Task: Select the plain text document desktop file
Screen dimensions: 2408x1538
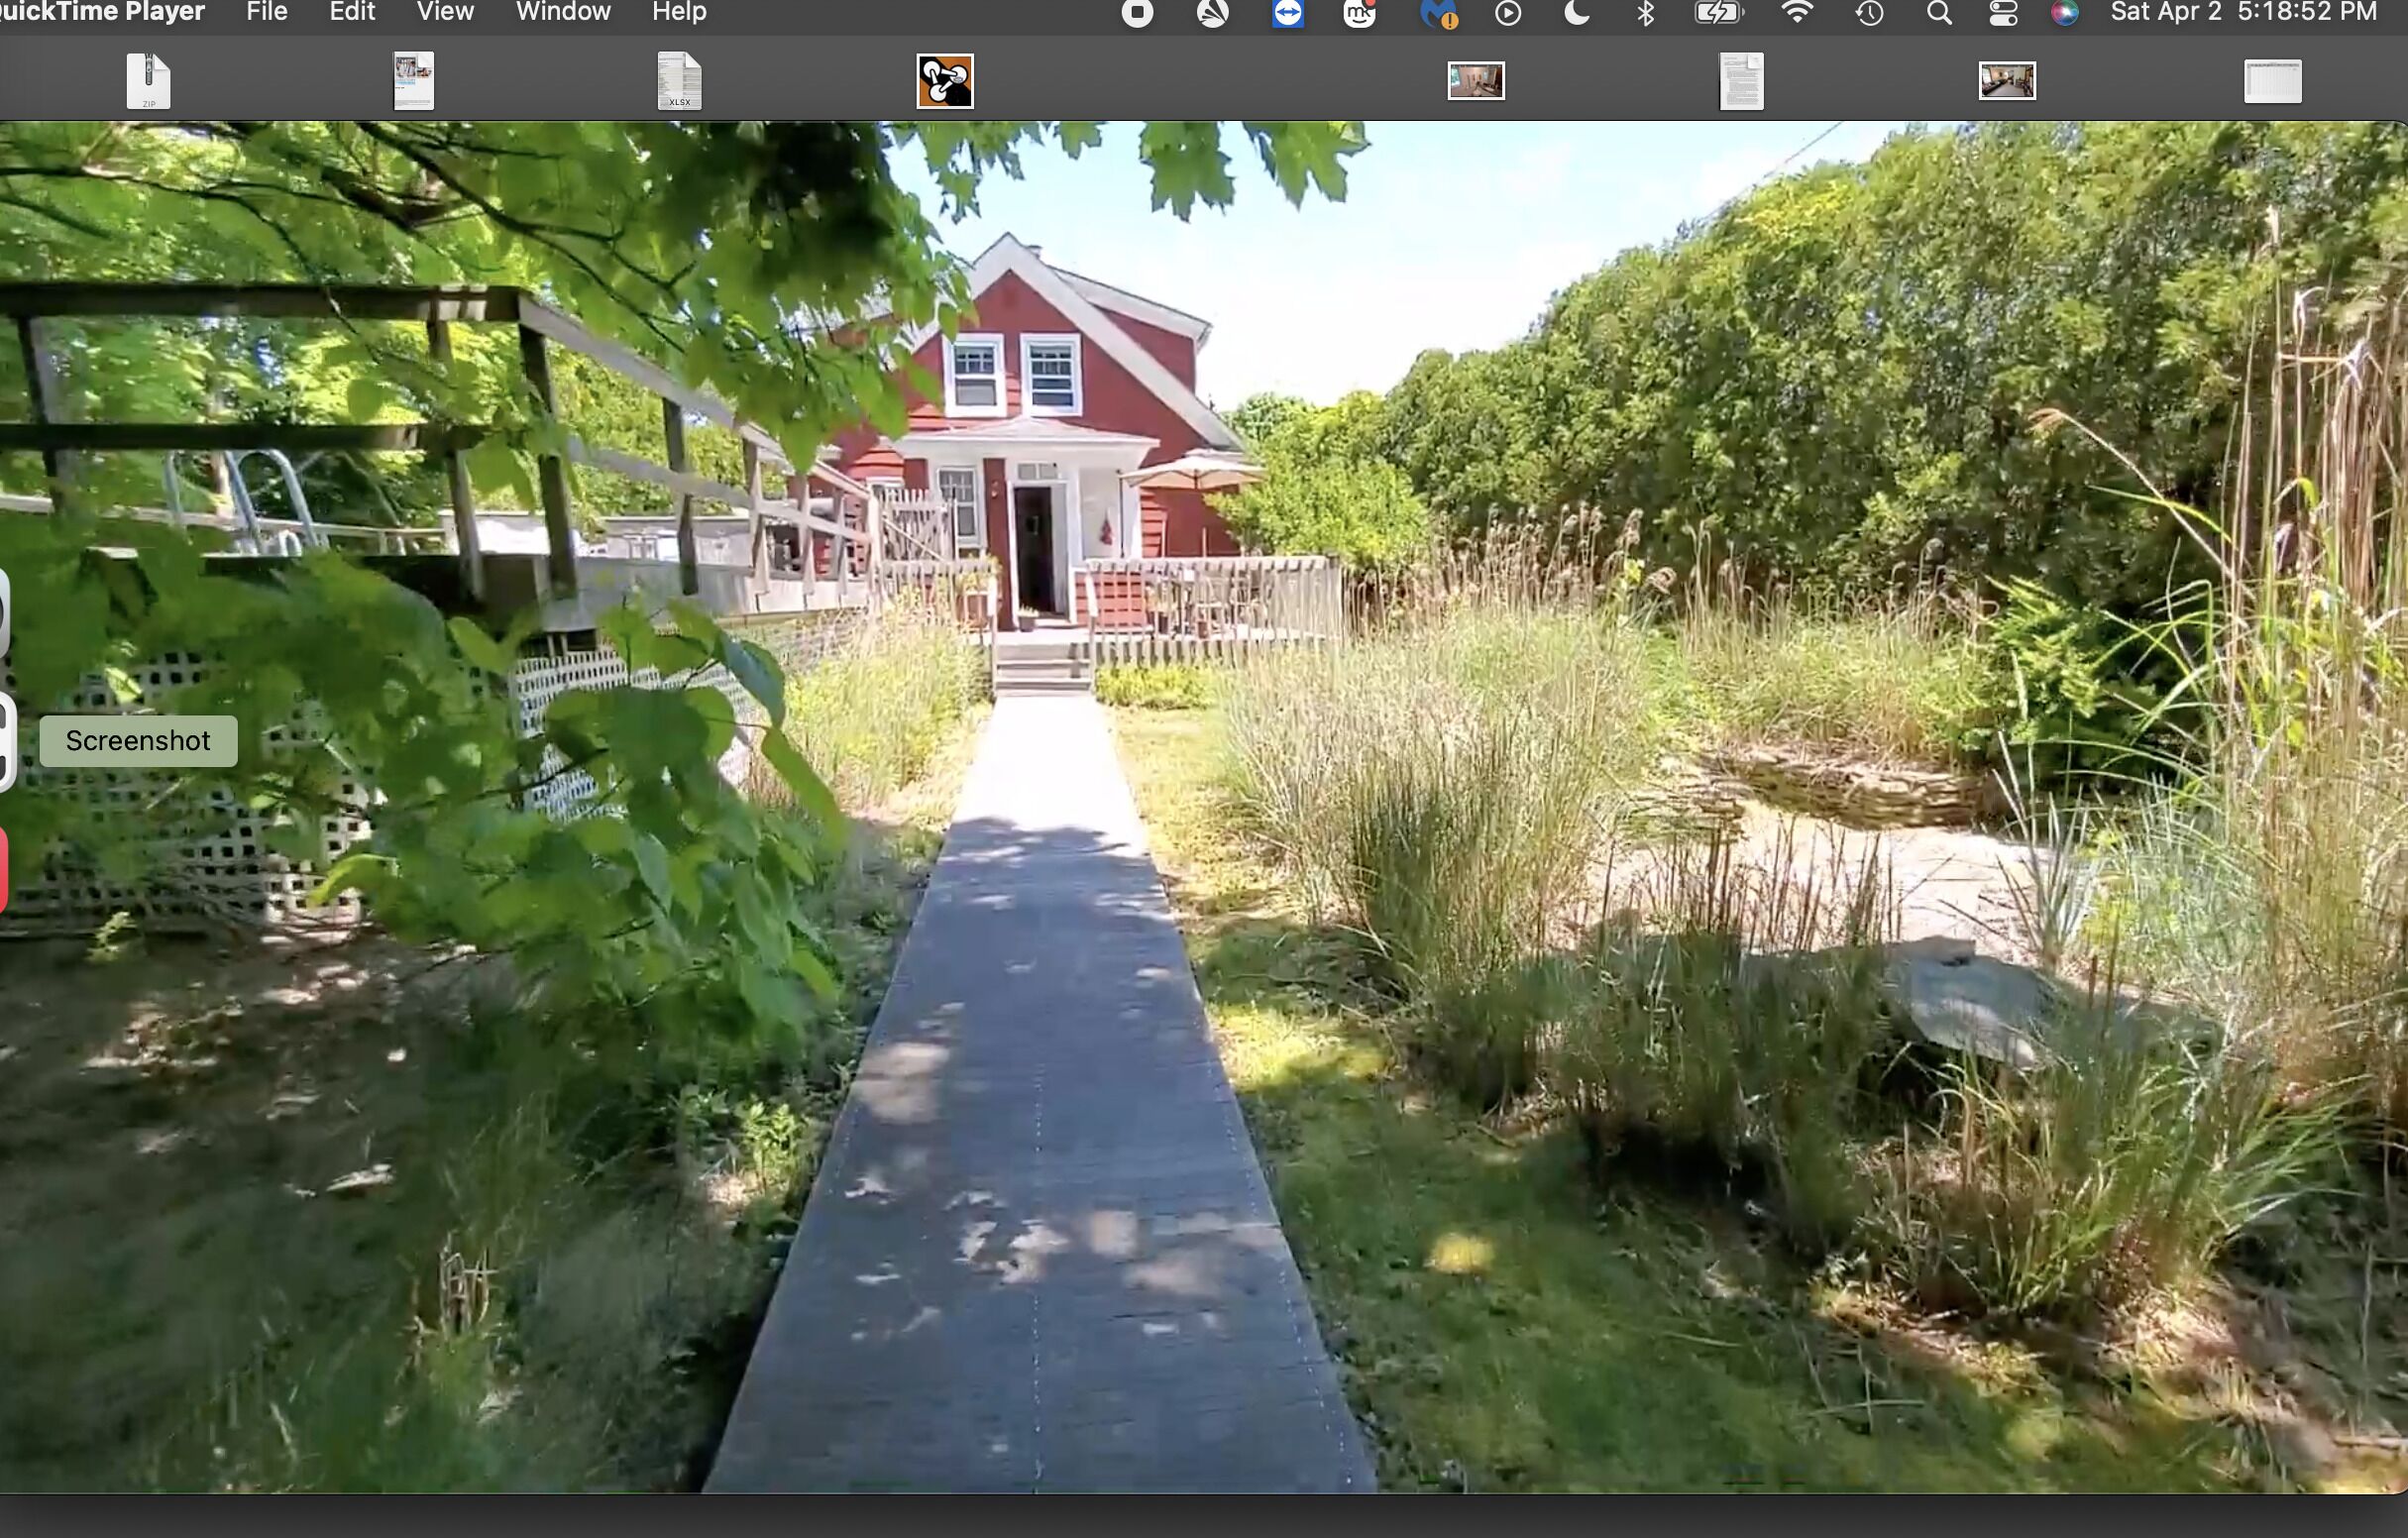Action: (1741, 81)
